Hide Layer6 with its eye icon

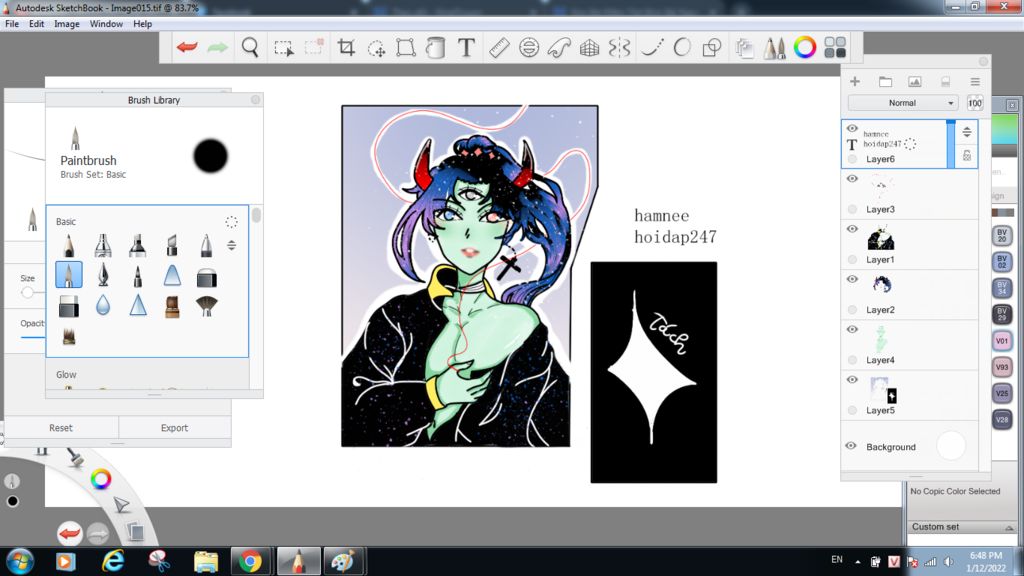click(x=852, y=129)
